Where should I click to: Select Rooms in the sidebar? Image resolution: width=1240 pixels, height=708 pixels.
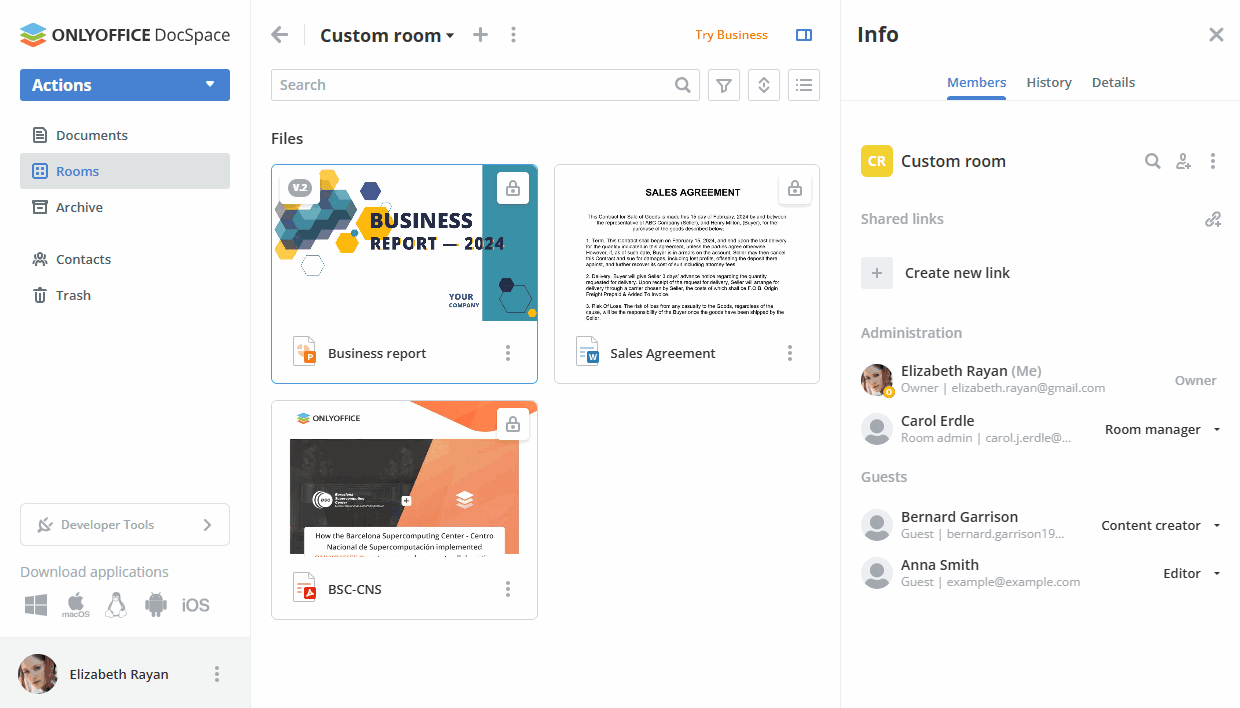coord(125,171)
